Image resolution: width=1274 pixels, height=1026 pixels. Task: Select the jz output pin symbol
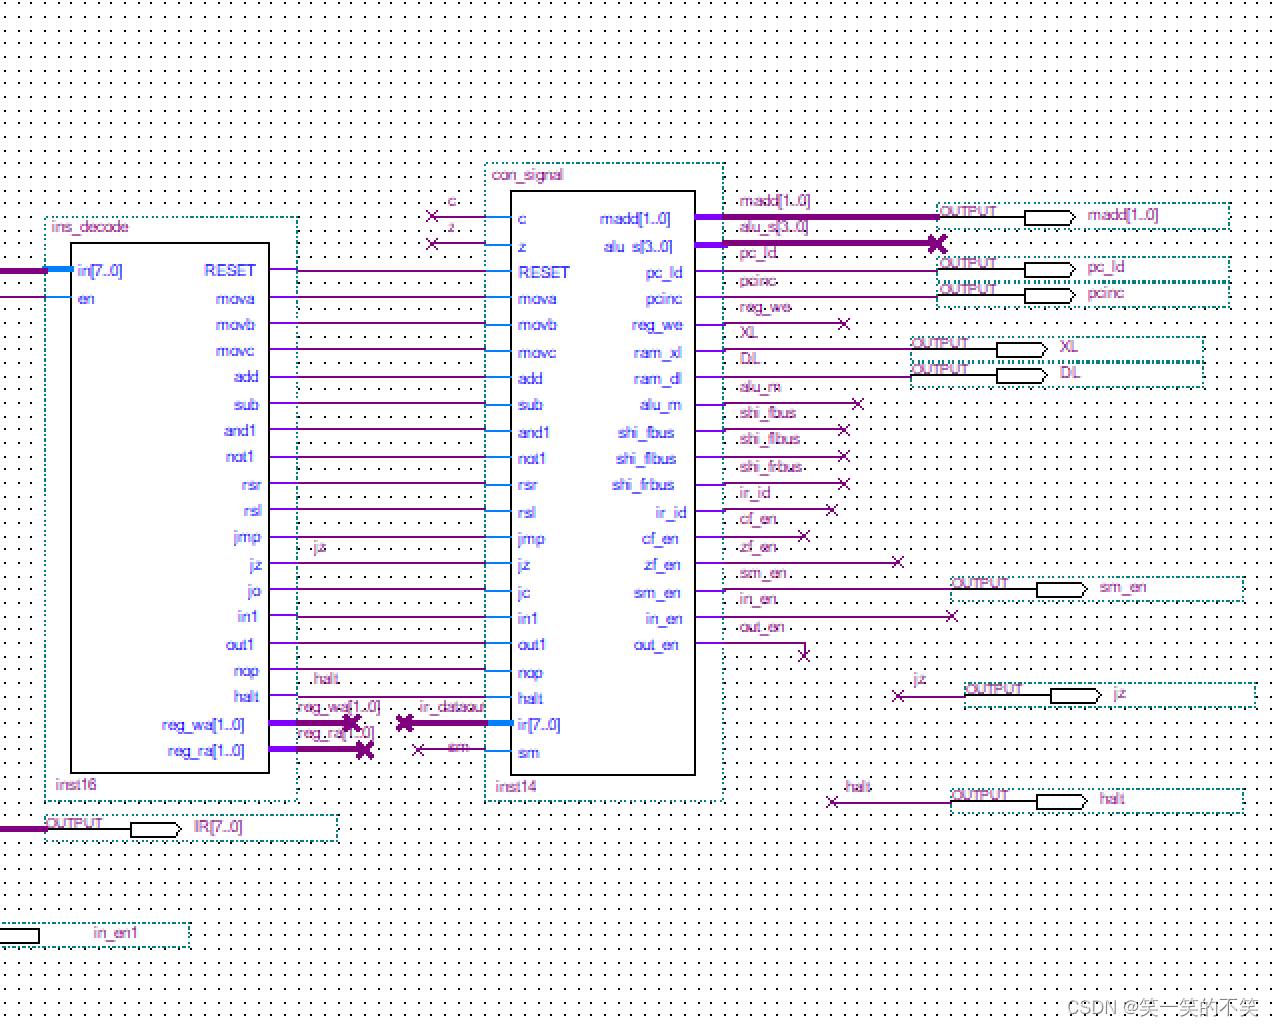[x=1075, y=695]
